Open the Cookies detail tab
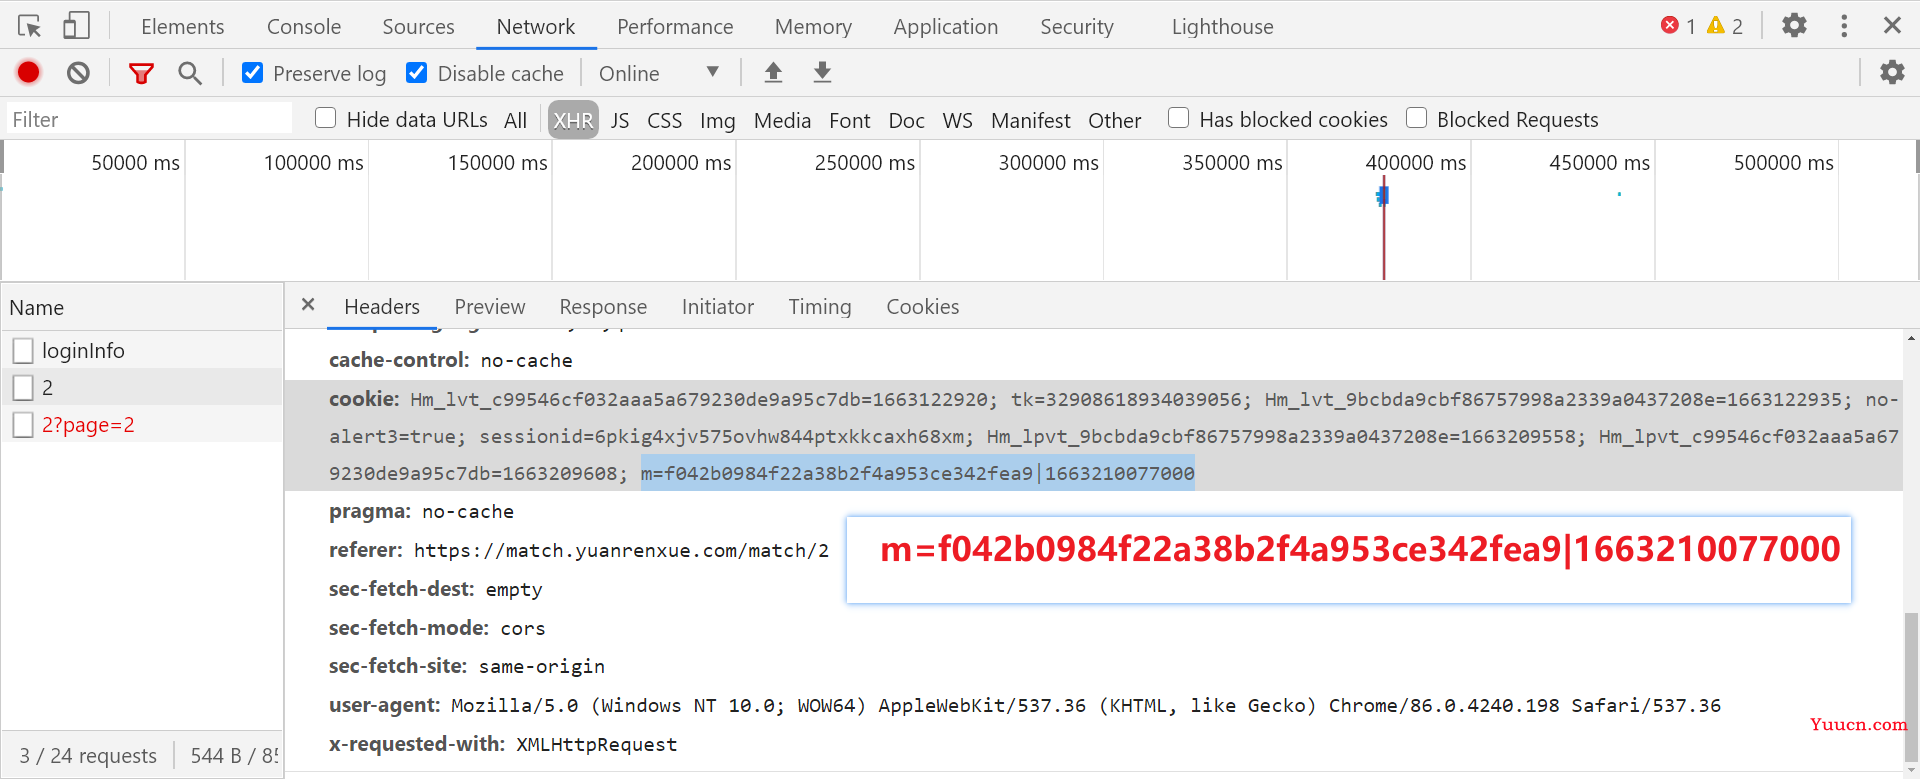The image size is (1920, 779). coord(923,307)
